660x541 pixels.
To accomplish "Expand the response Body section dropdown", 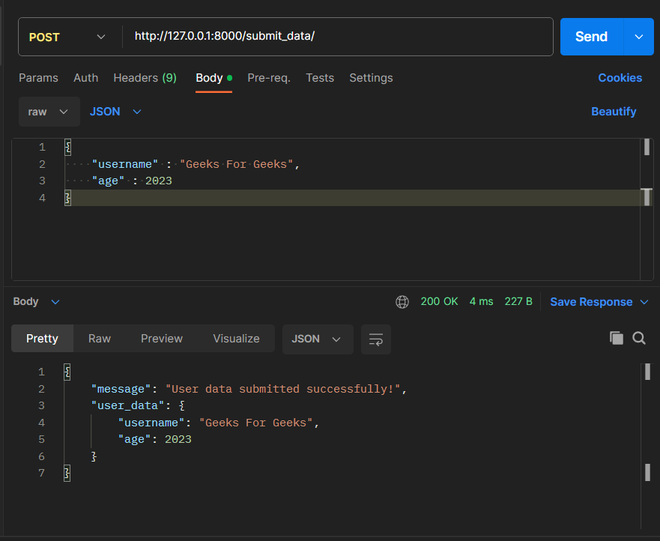I will click(x=55, y=302).
